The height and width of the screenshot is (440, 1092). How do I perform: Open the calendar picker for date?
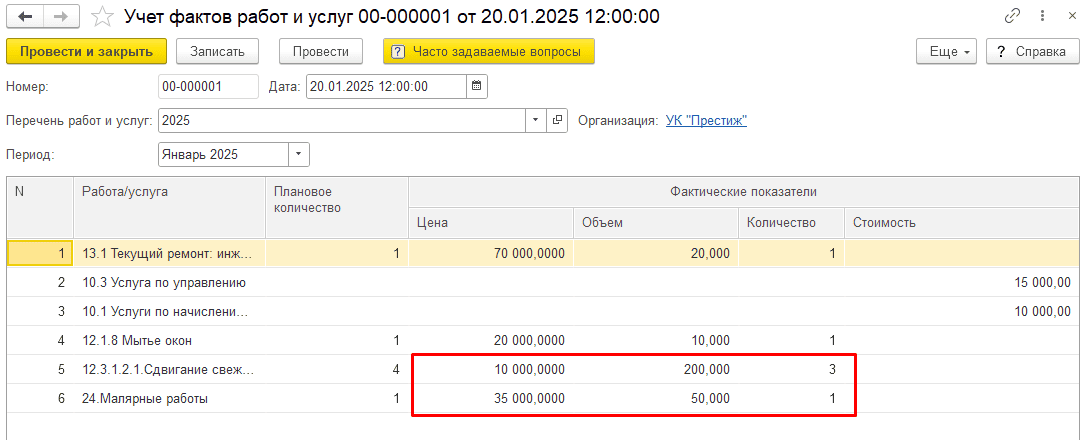477,87
